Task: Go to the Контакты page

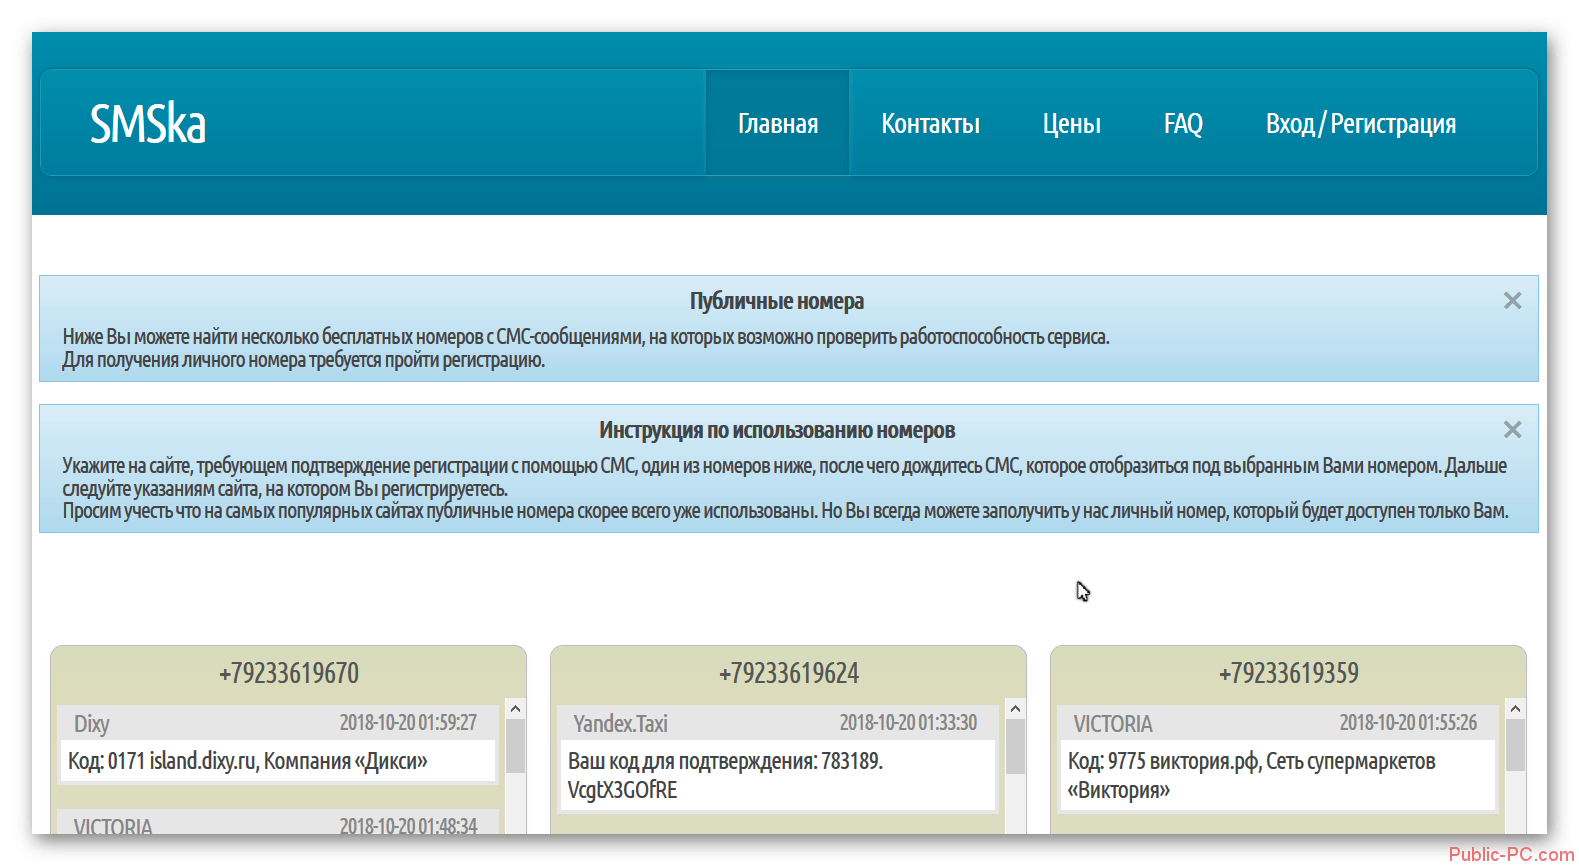Action: point(930,124)
